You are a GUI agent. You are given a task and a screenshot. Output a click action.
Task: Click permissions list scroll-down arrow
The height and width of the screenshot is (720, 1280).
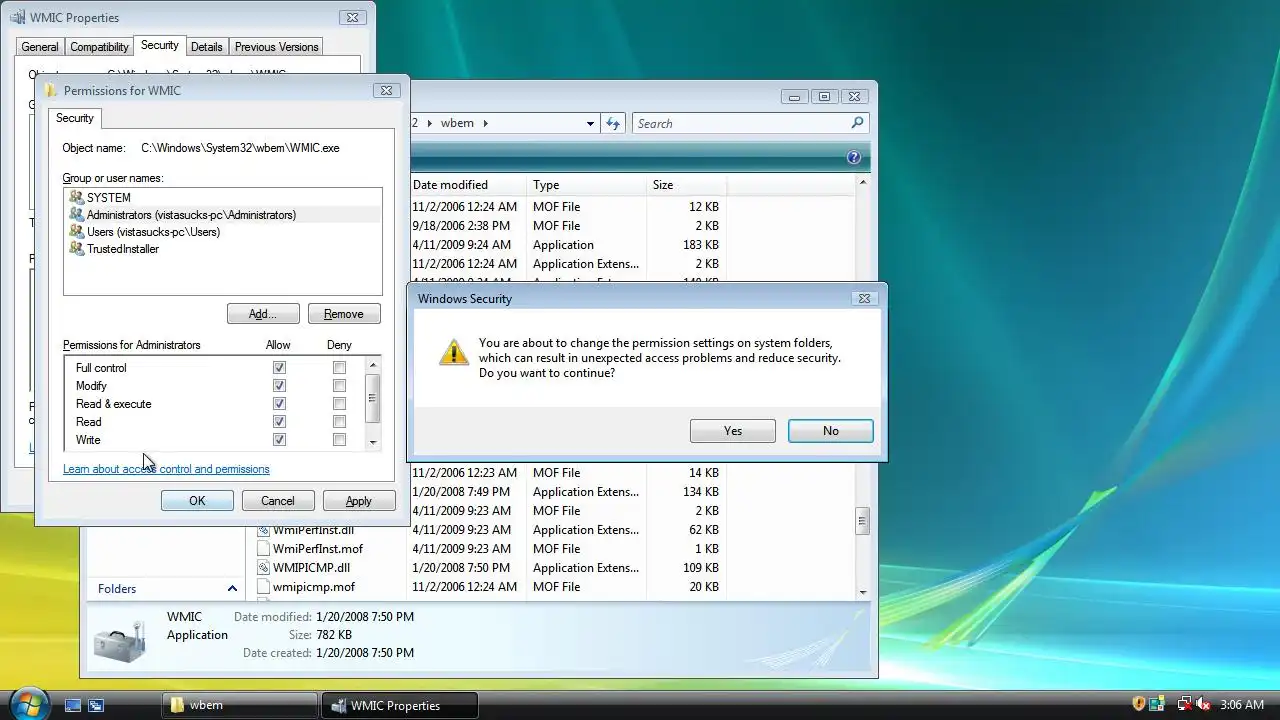point(373,442)
